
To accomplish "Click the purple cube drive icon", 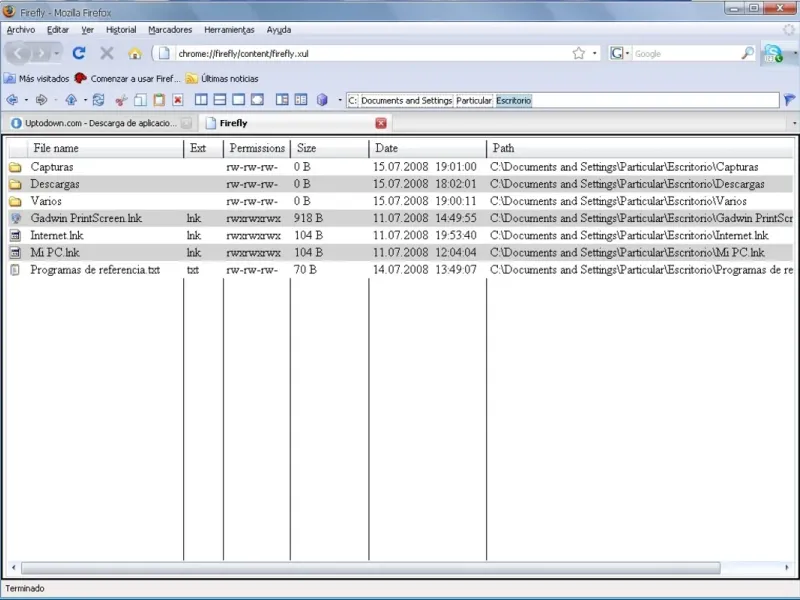I will coord(322,100).
